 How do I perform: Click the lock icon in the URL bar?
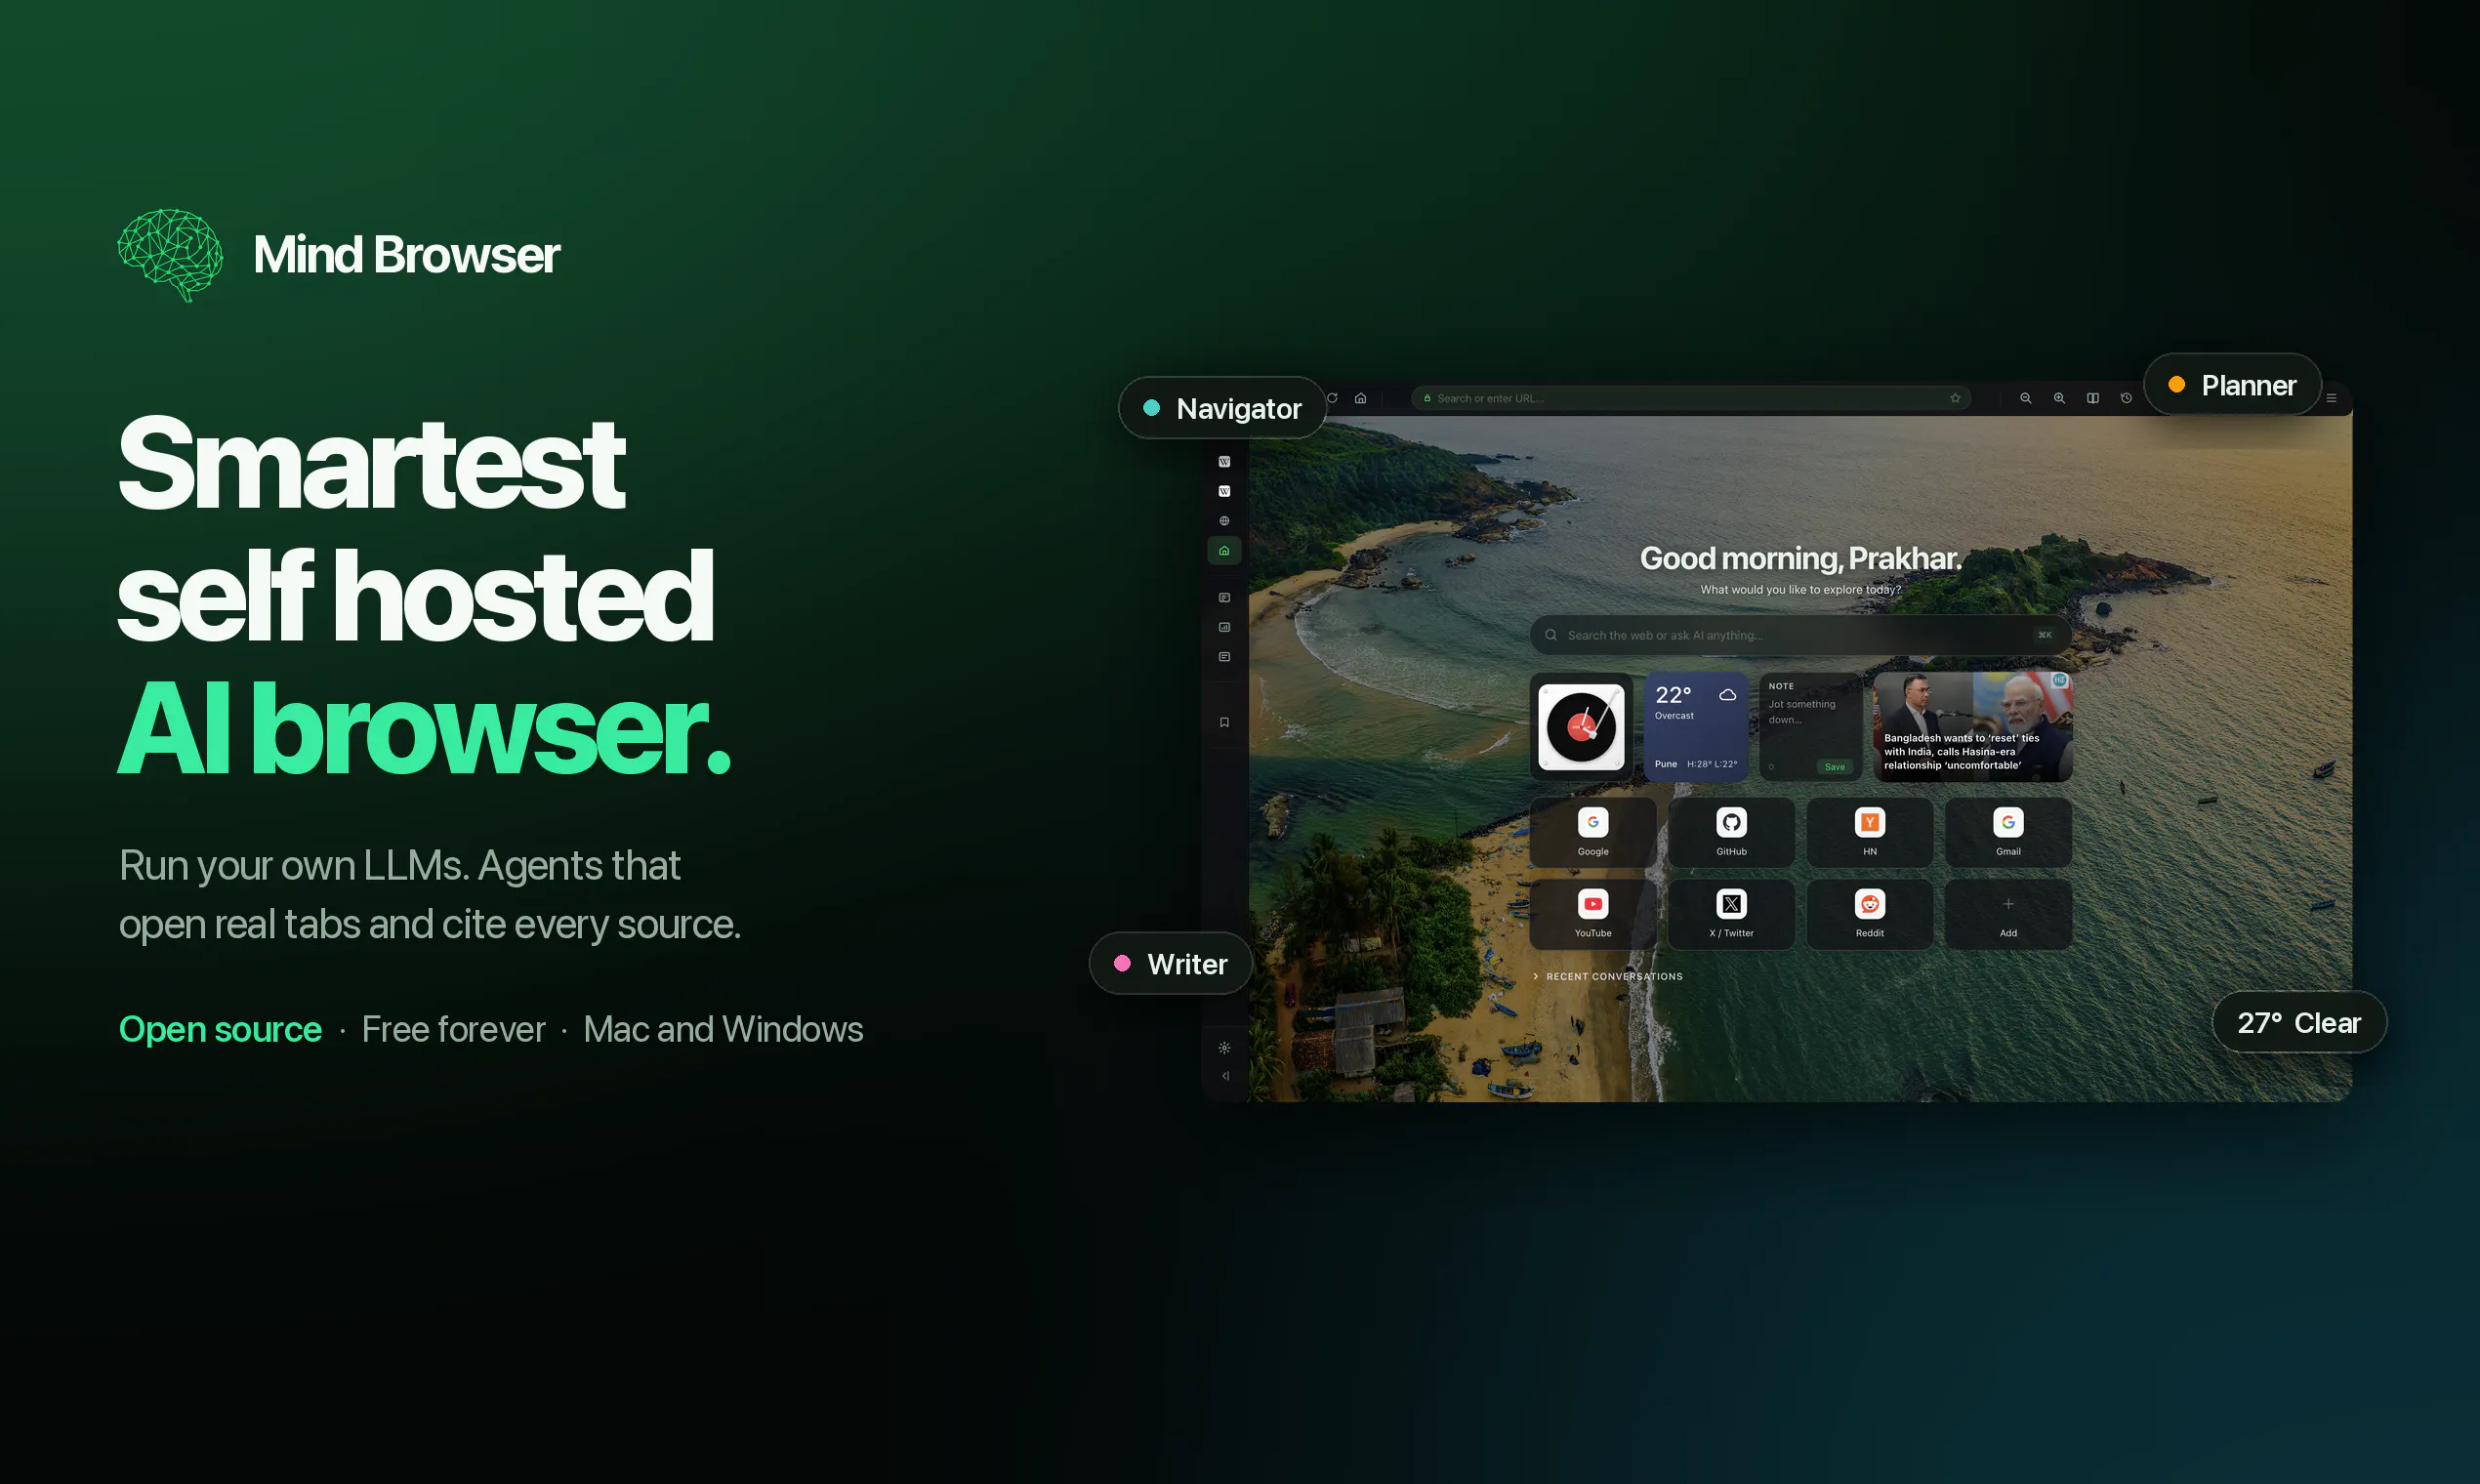[1427, 398]
